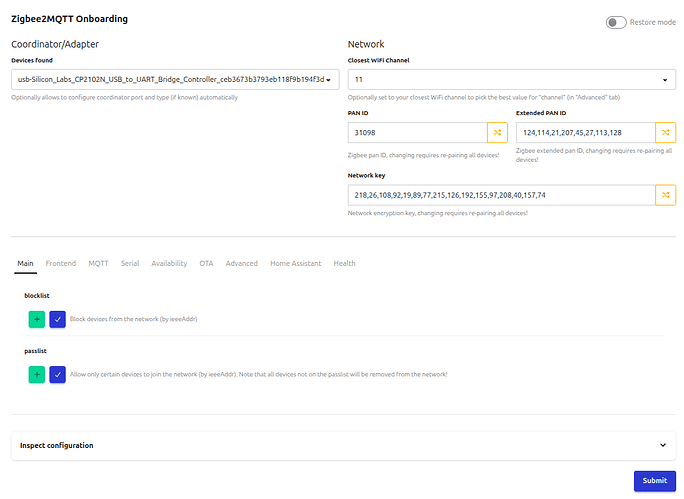Screen dimensions: 684x499
Task: Go to the Availability tab
Action: point(169,263)
